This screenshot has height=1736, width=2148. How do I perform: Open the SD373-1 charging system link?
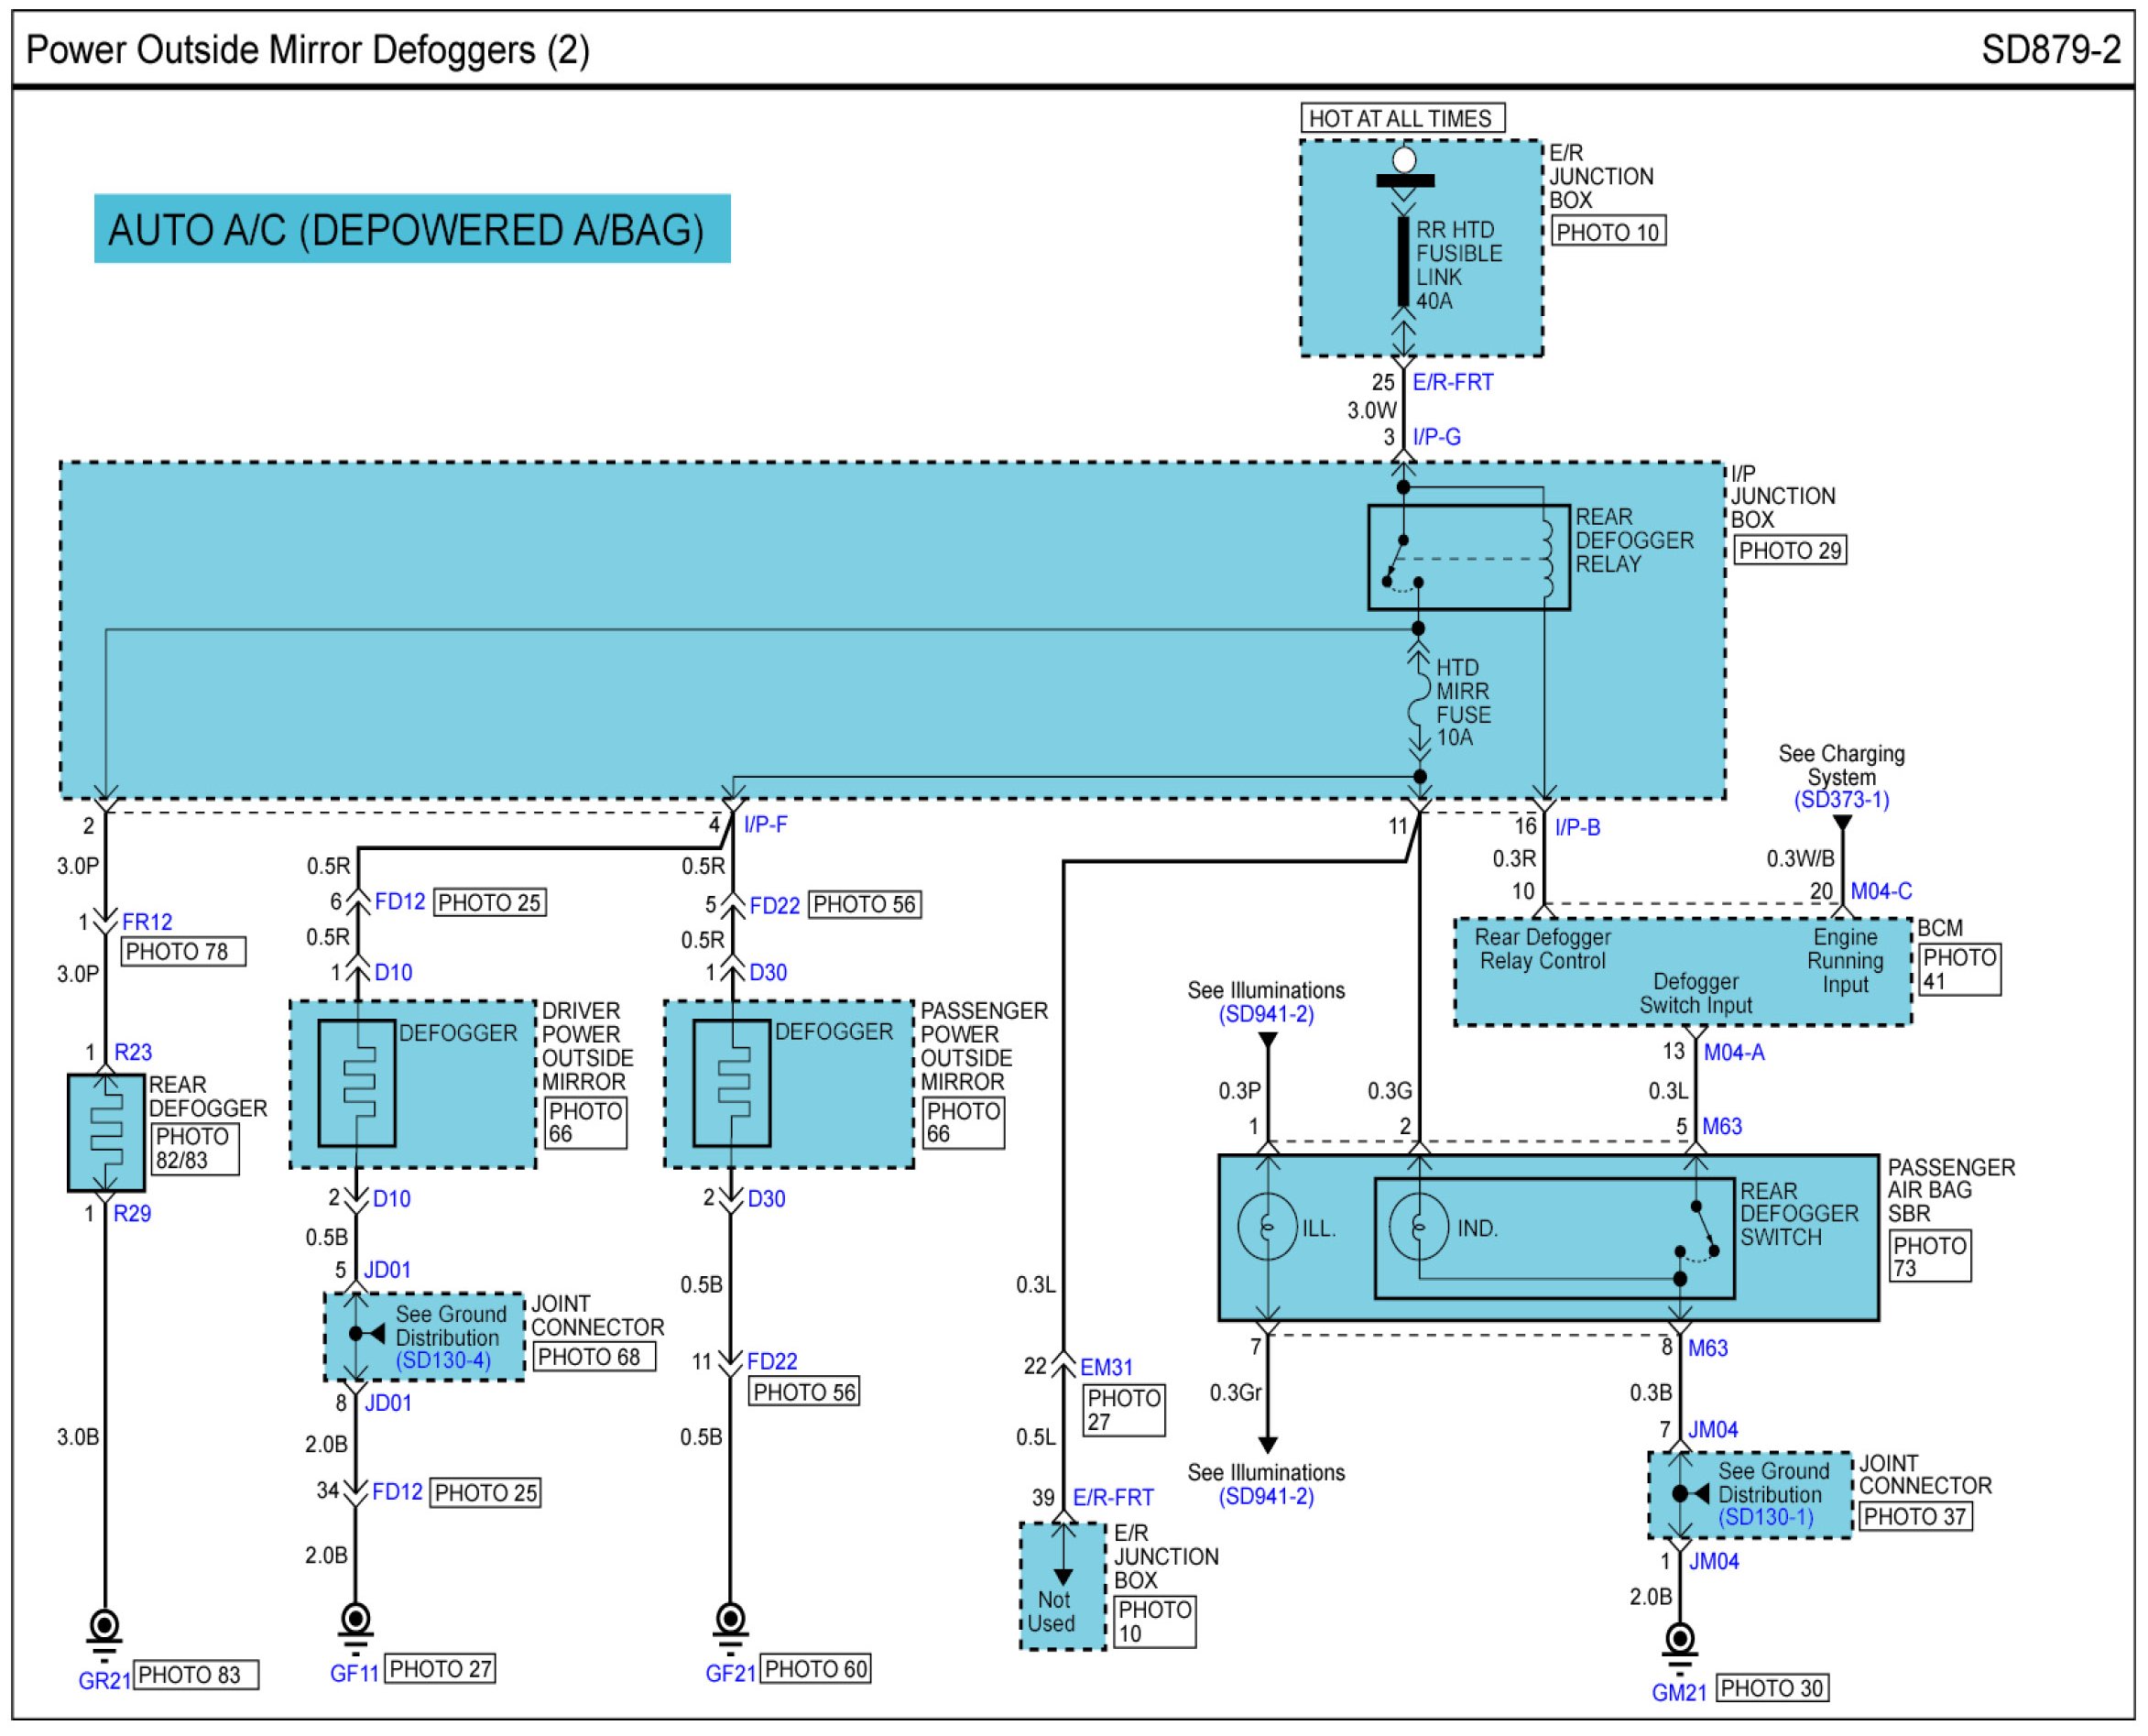tap(1841, 801)
